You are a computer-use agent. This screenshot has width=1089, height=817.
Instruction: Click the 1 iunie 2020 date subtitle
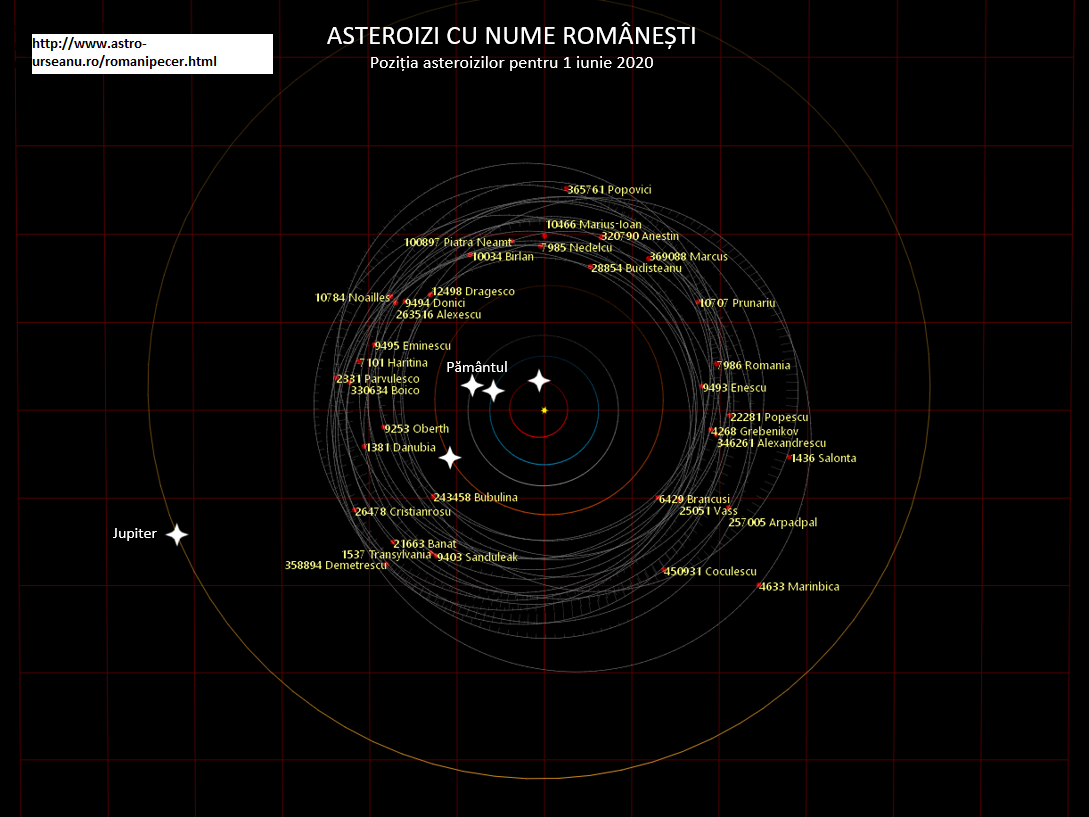[510, 63]
